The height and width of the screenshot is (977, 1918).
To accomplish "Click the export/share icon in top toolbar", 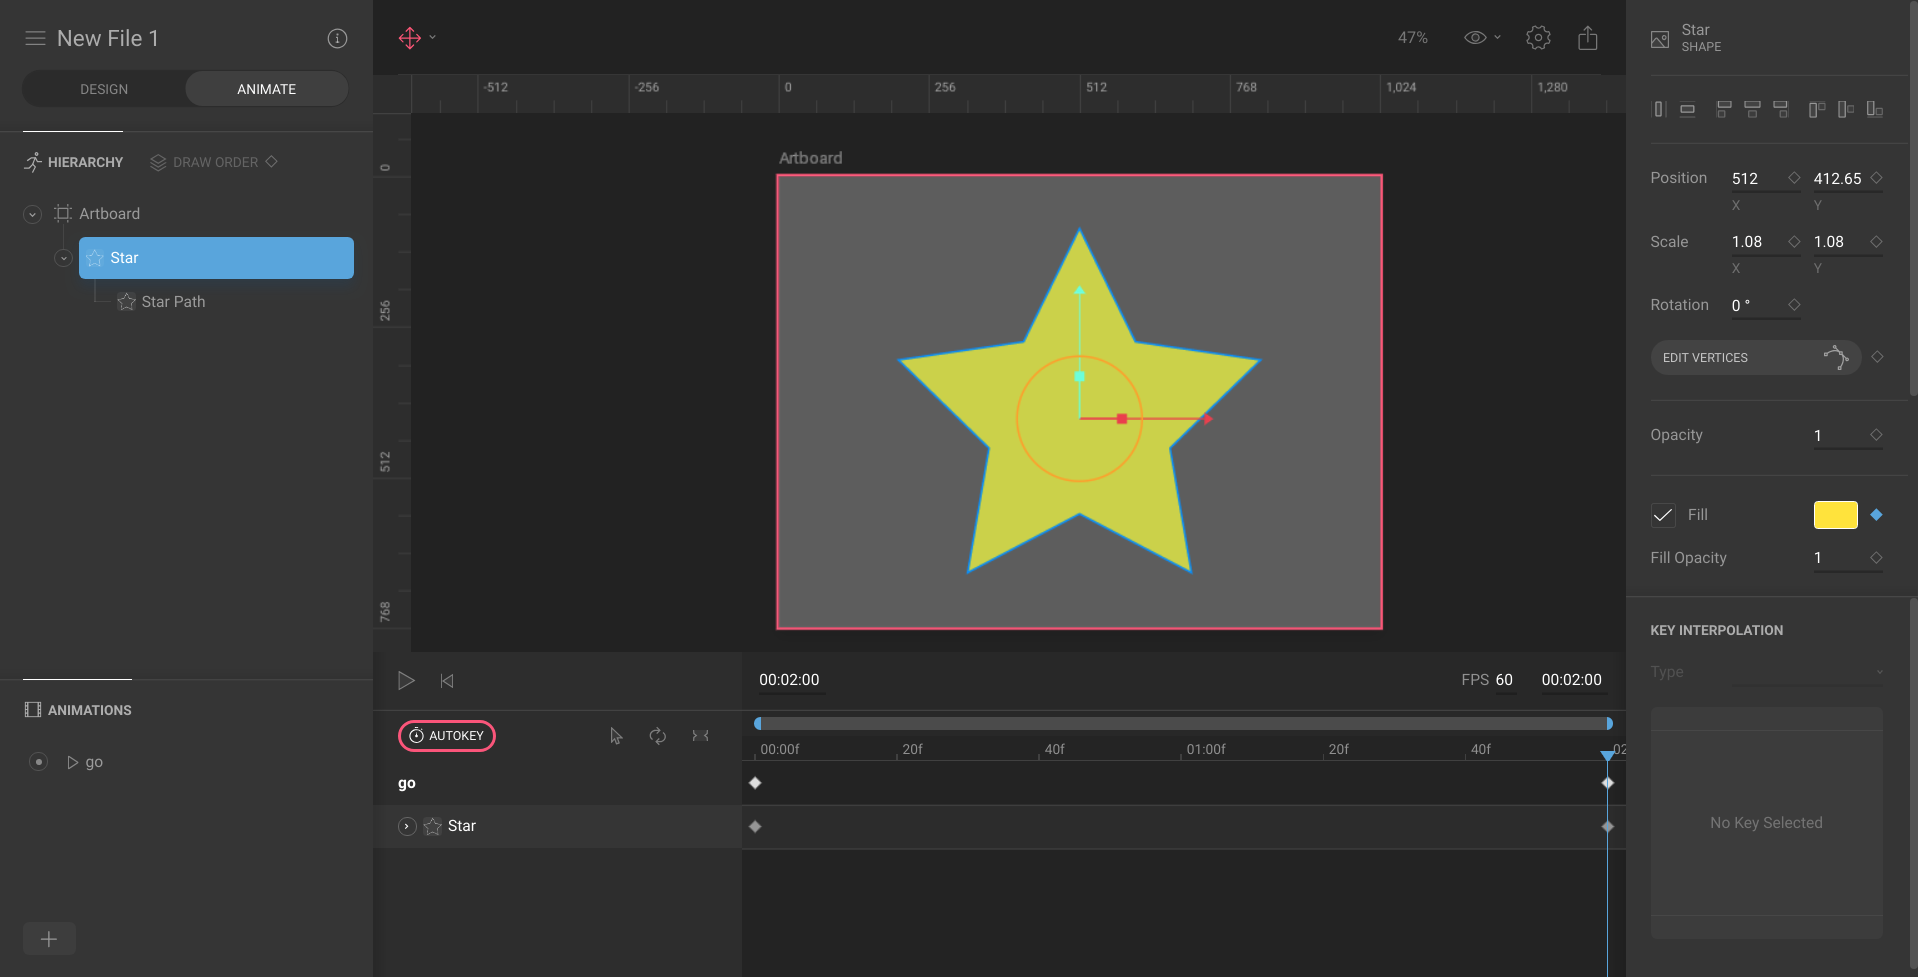I will pos(1588,37).
